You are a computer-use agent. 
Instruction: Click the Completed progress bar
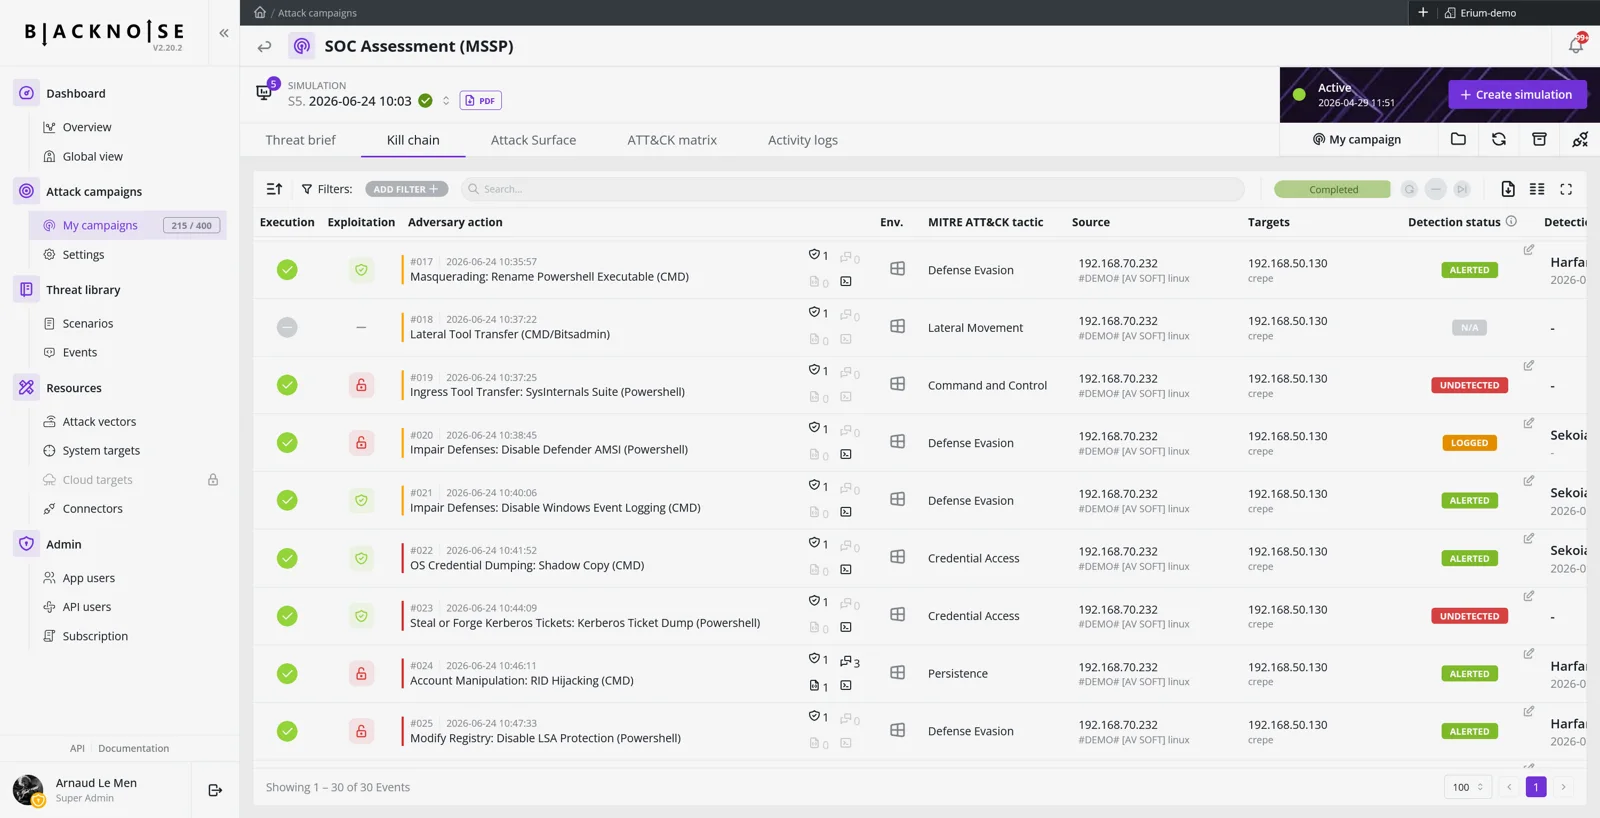(1332, 189)
